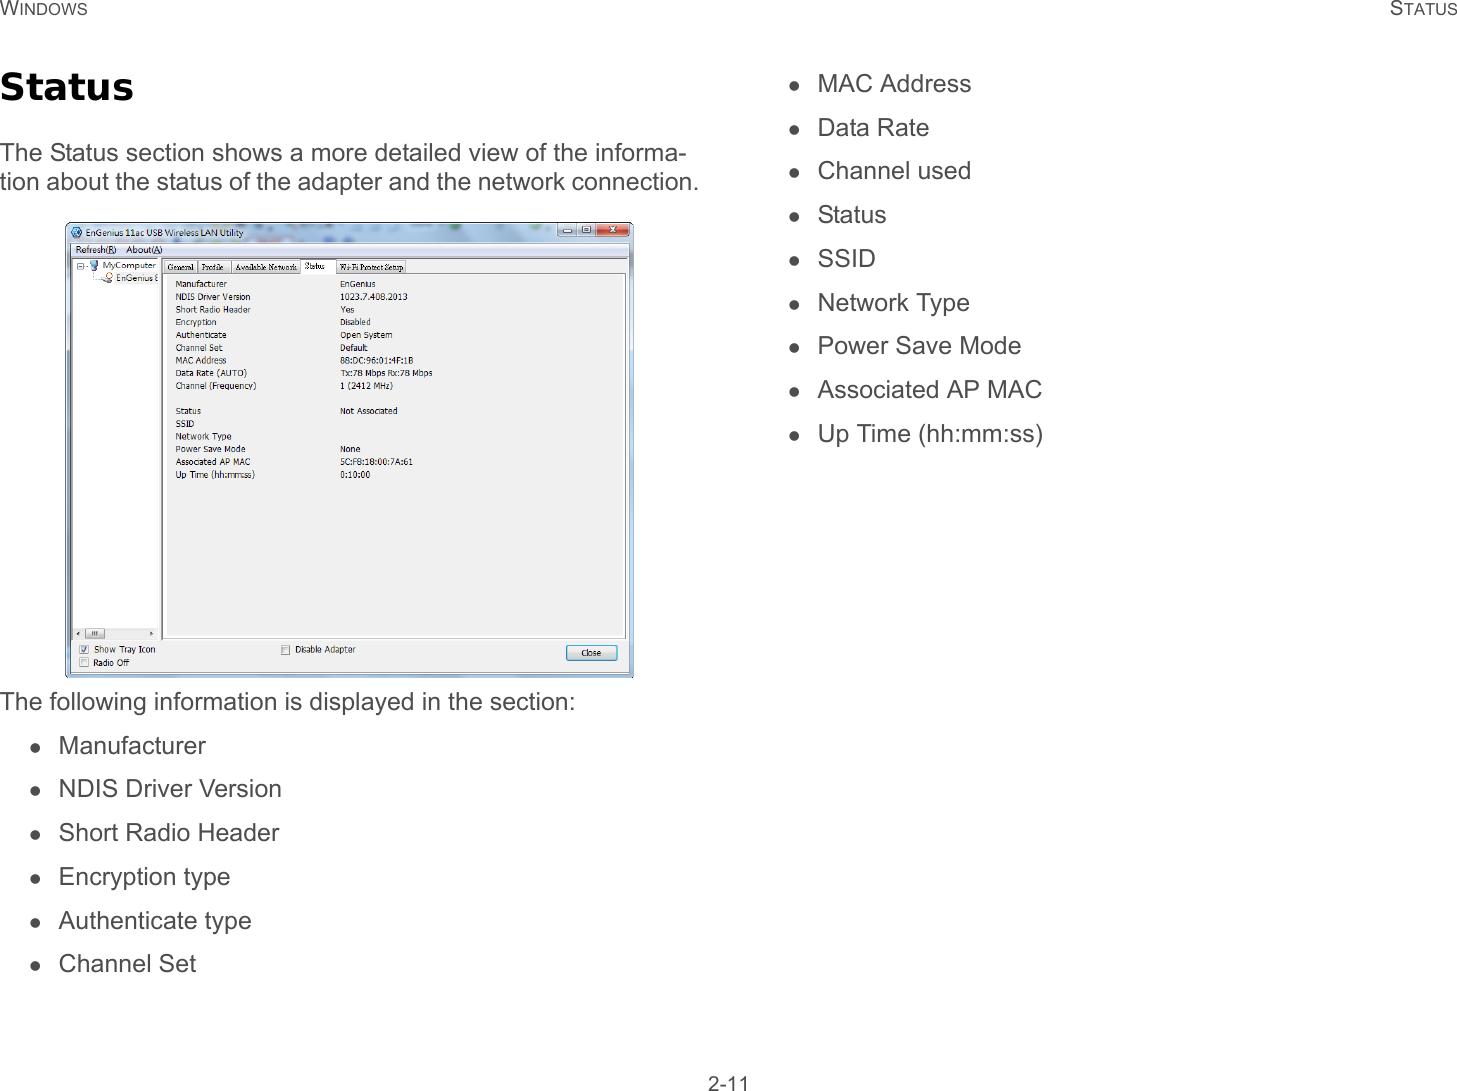Click the 'Tx:78 Mbps Rx:78 Mbps' value
Image resolution: width=1457 pixels, height=1091 pixels.
point(386,373)
